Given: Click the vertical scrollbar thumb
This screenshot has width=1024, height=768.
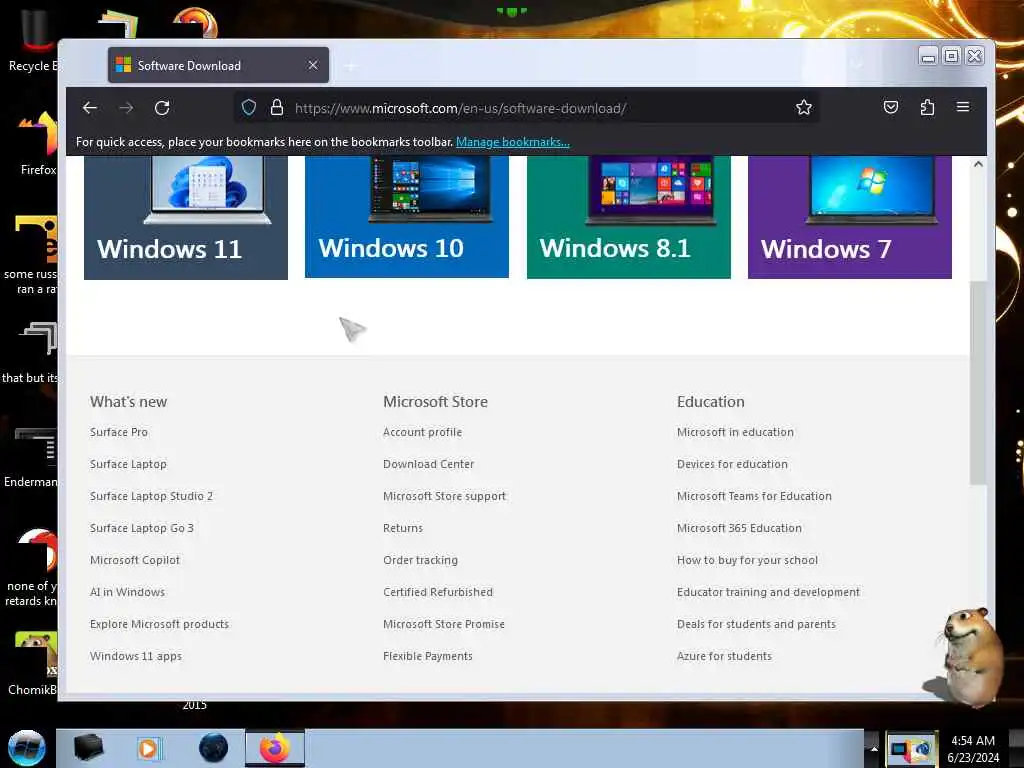Looking at the screenshot, I should [978, 383].
